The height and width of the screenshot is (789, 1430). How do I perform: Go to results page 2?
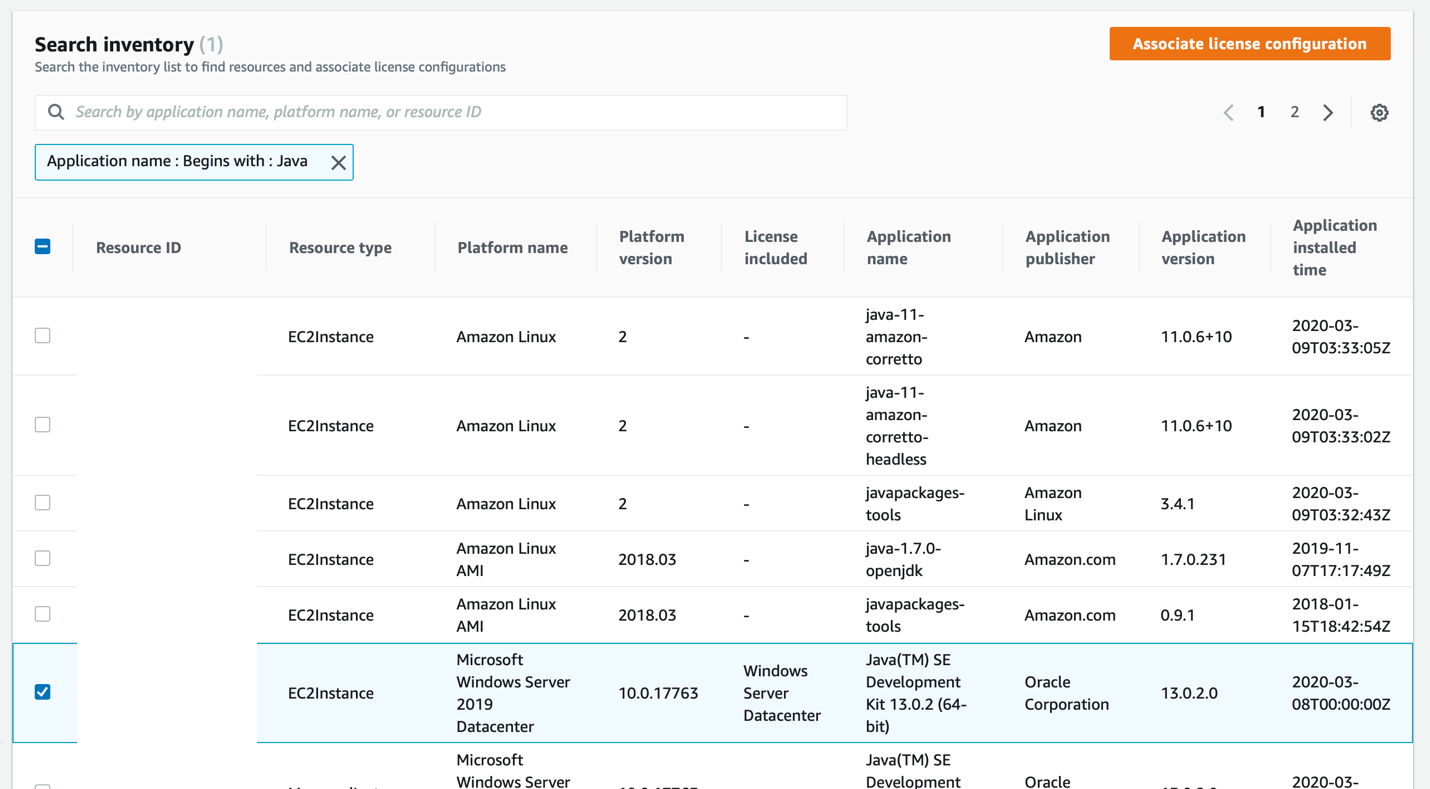click(1294, 112)
